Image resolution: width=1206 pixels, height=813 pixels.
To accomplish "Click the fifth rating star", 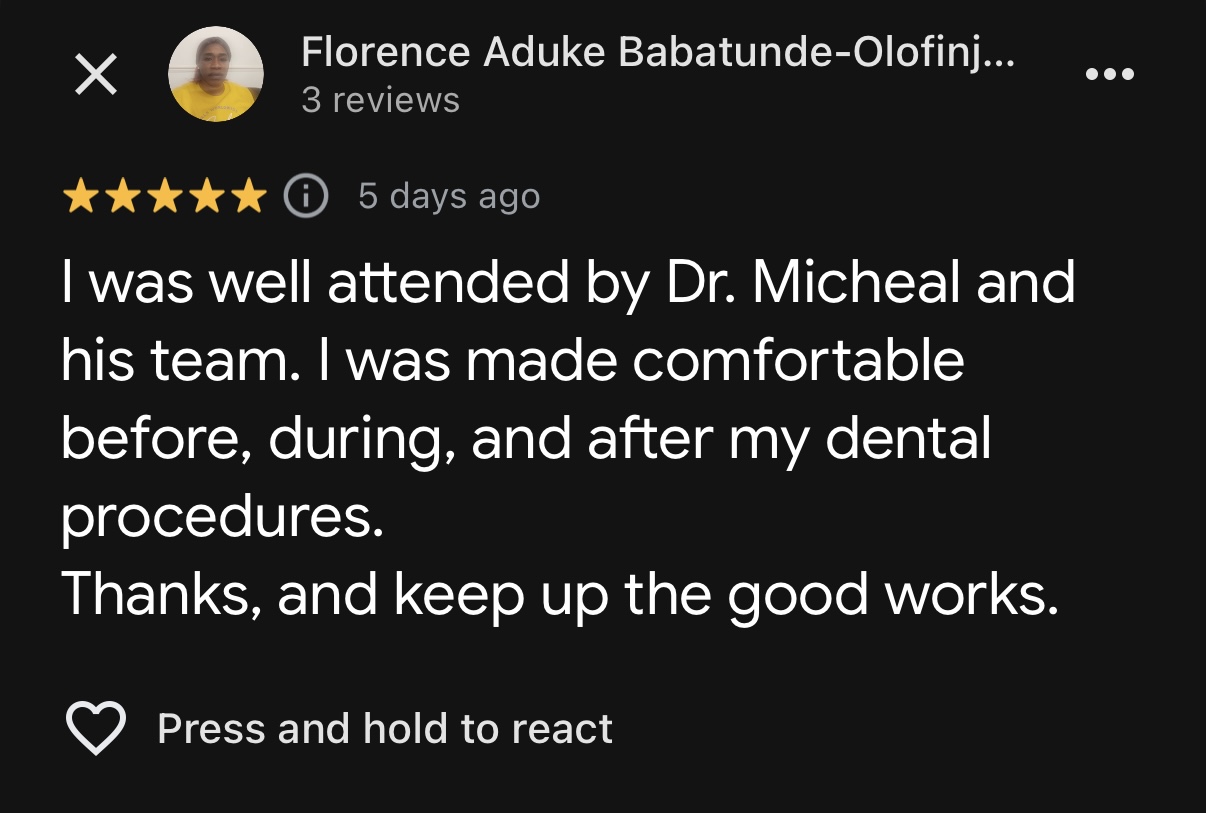I will 247,197.
